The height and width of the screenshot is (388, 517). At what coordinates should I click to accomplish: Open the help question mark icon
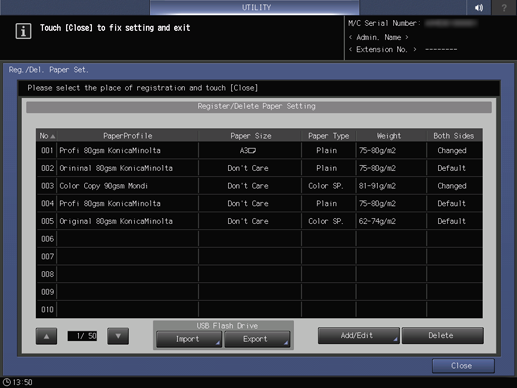[504, 7]
